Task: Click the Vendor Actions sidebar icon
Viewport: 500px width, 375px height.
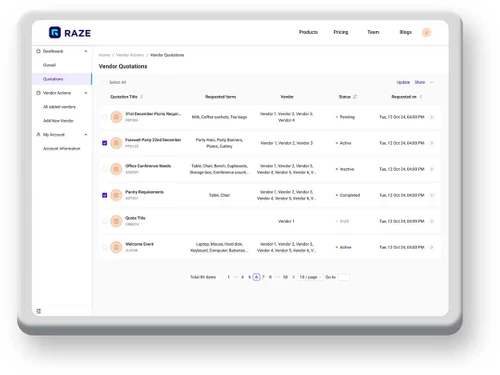Action: point(38,93)
